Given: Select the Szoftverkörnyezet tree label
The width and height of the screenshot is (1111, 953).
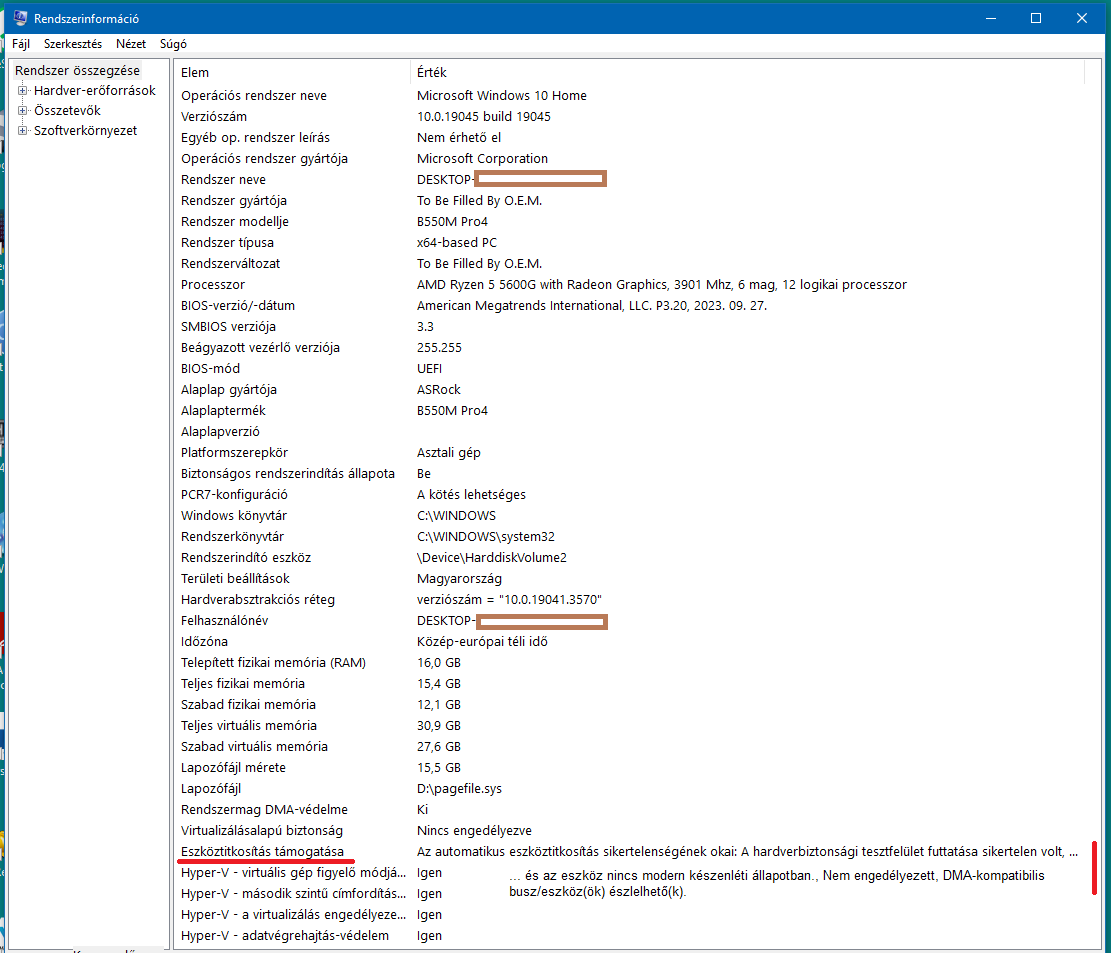Looking at the screenshot, I should click(86, 130).
